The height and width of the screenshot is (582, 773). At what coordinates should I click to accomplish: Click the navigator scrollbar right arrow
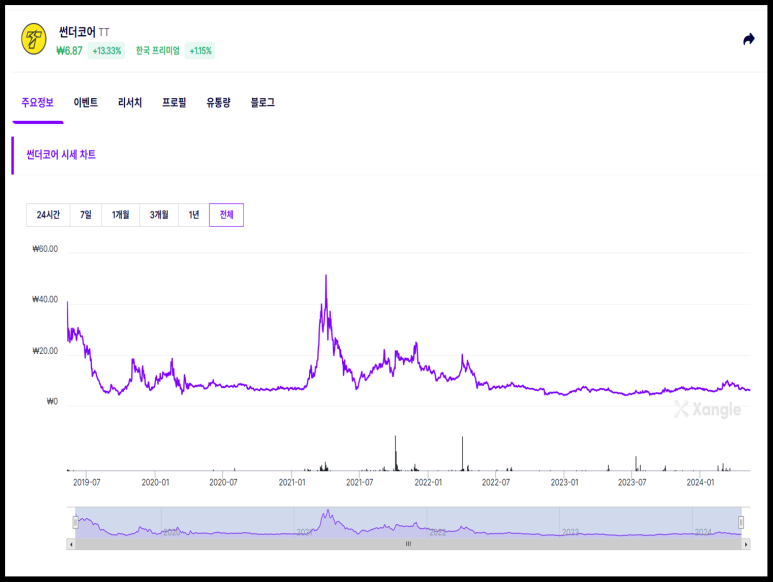pos(746,544)
